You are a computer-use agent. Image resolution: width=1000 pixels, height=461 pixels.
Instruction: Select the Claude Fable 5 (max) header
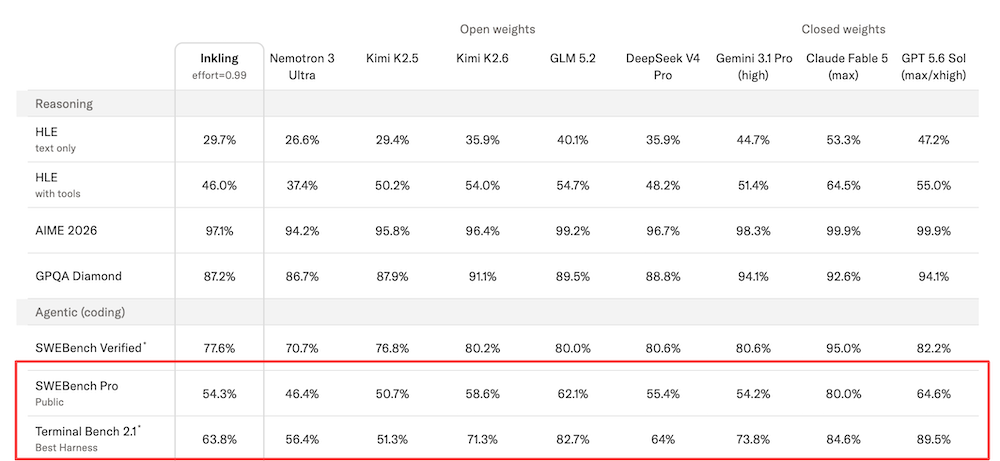[846, 66]
